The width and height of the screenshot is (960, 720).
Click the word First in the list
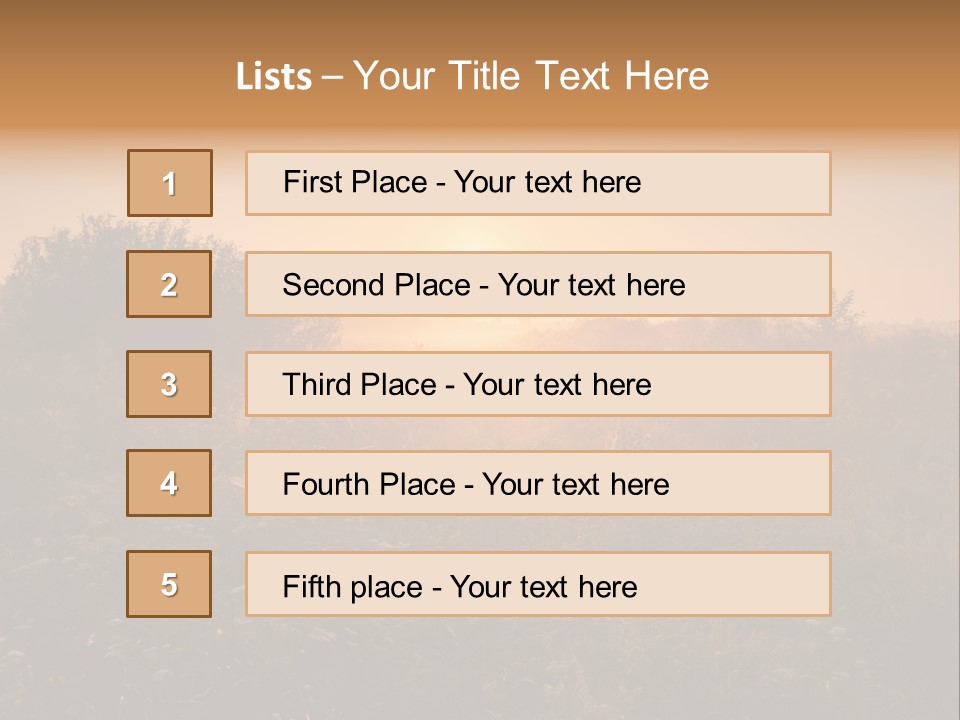click(x=313, y=182)
